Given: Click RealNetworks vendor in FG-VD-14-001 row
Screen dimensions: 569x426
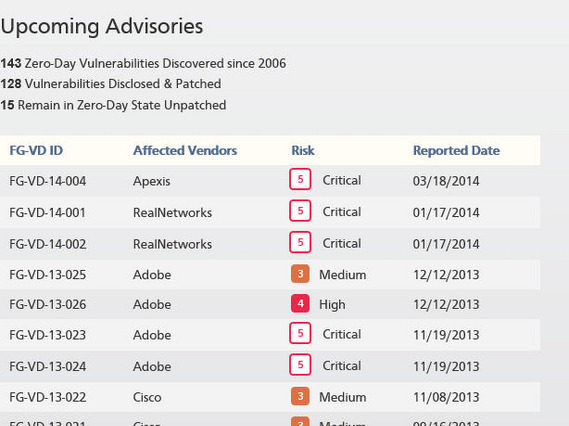Looking at the screenshot, I should (x=172, y=213).
